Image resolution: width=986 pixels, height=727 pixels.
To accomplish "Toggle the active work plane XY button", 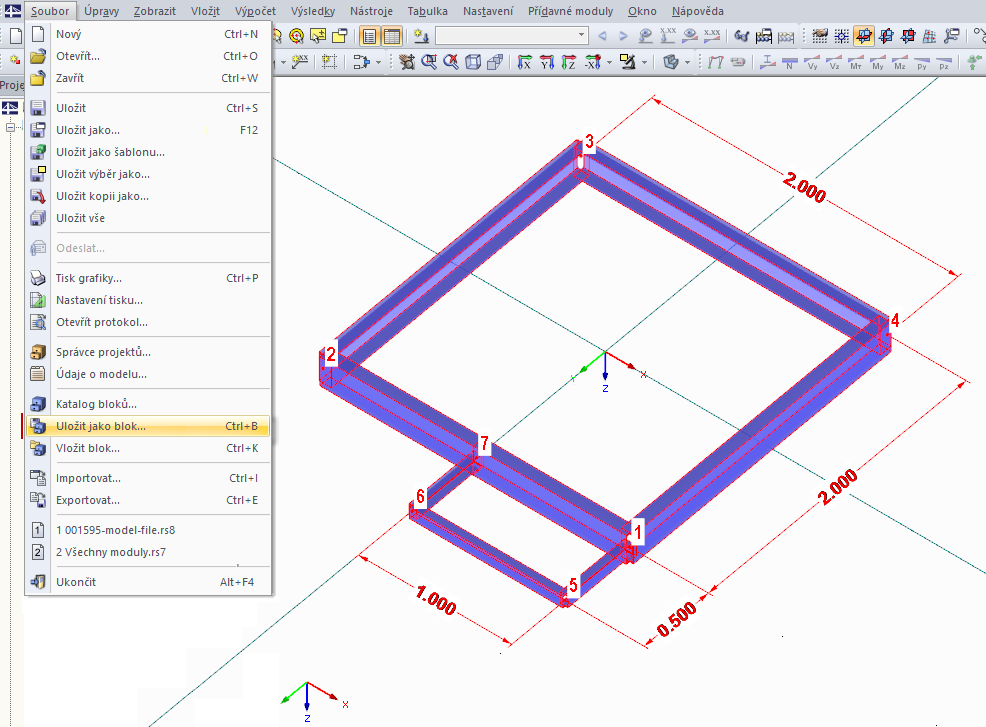I will coord(864,36).
